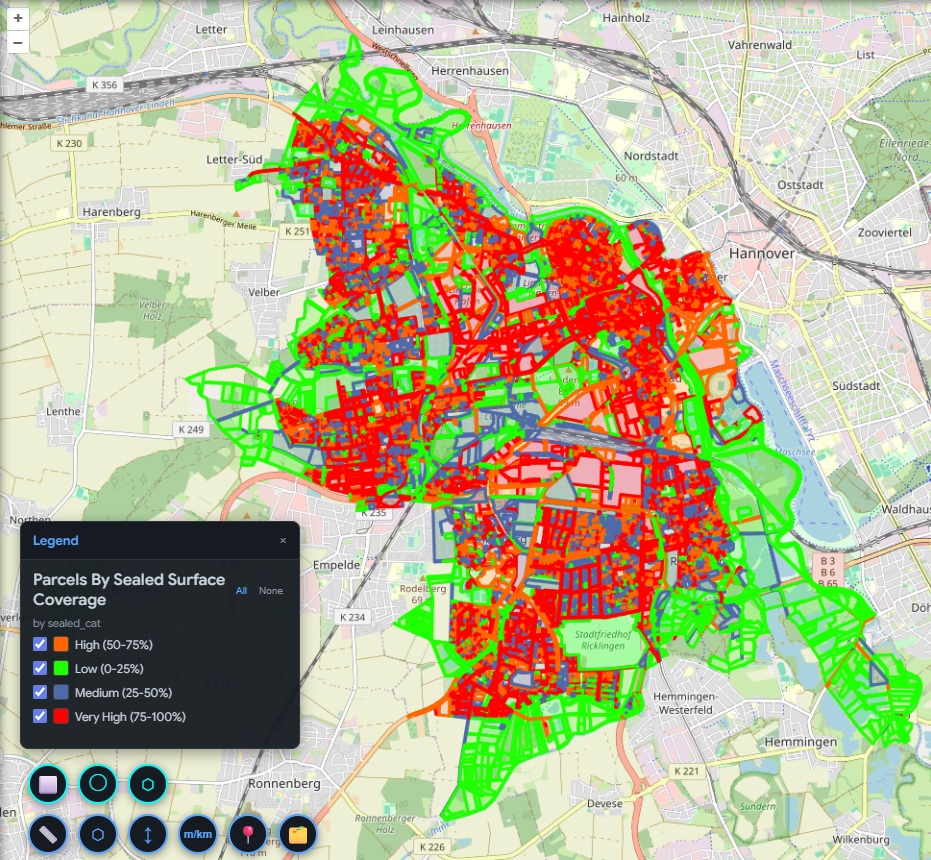
Task: Zoom in with the plus button
Action: click(x=18, y=18)
